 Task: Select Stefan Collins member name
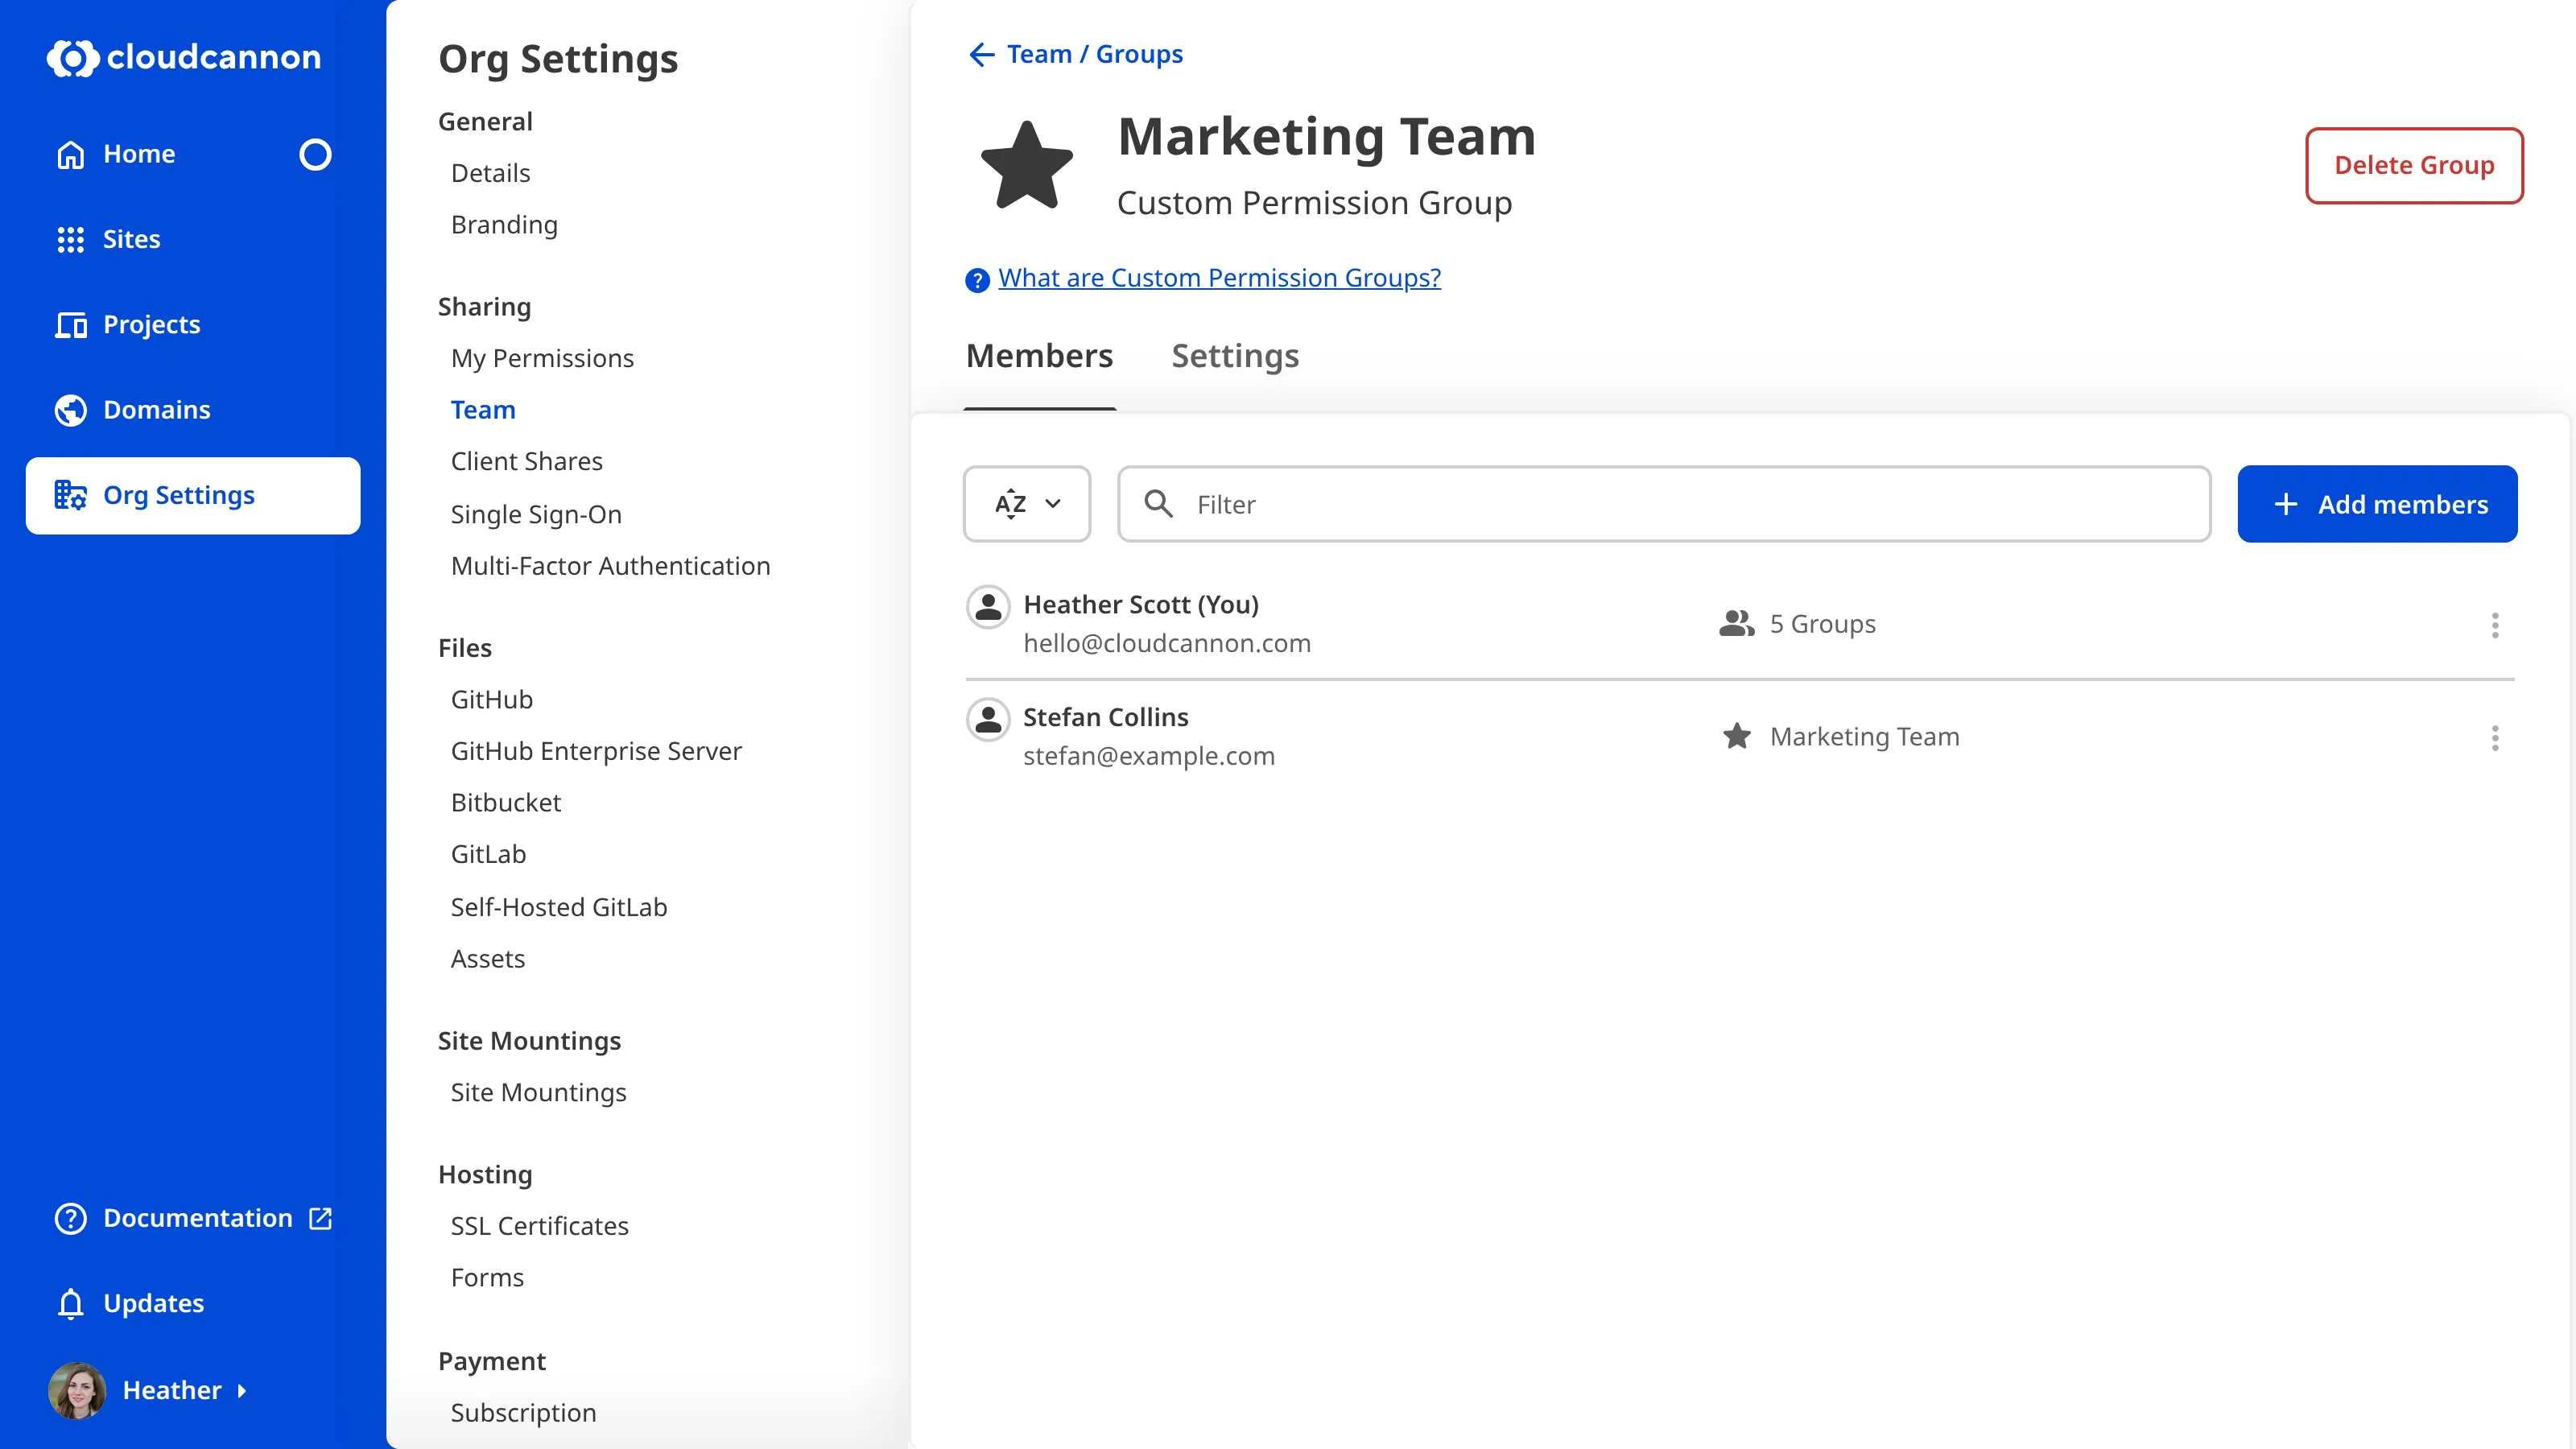(1105, 717)
